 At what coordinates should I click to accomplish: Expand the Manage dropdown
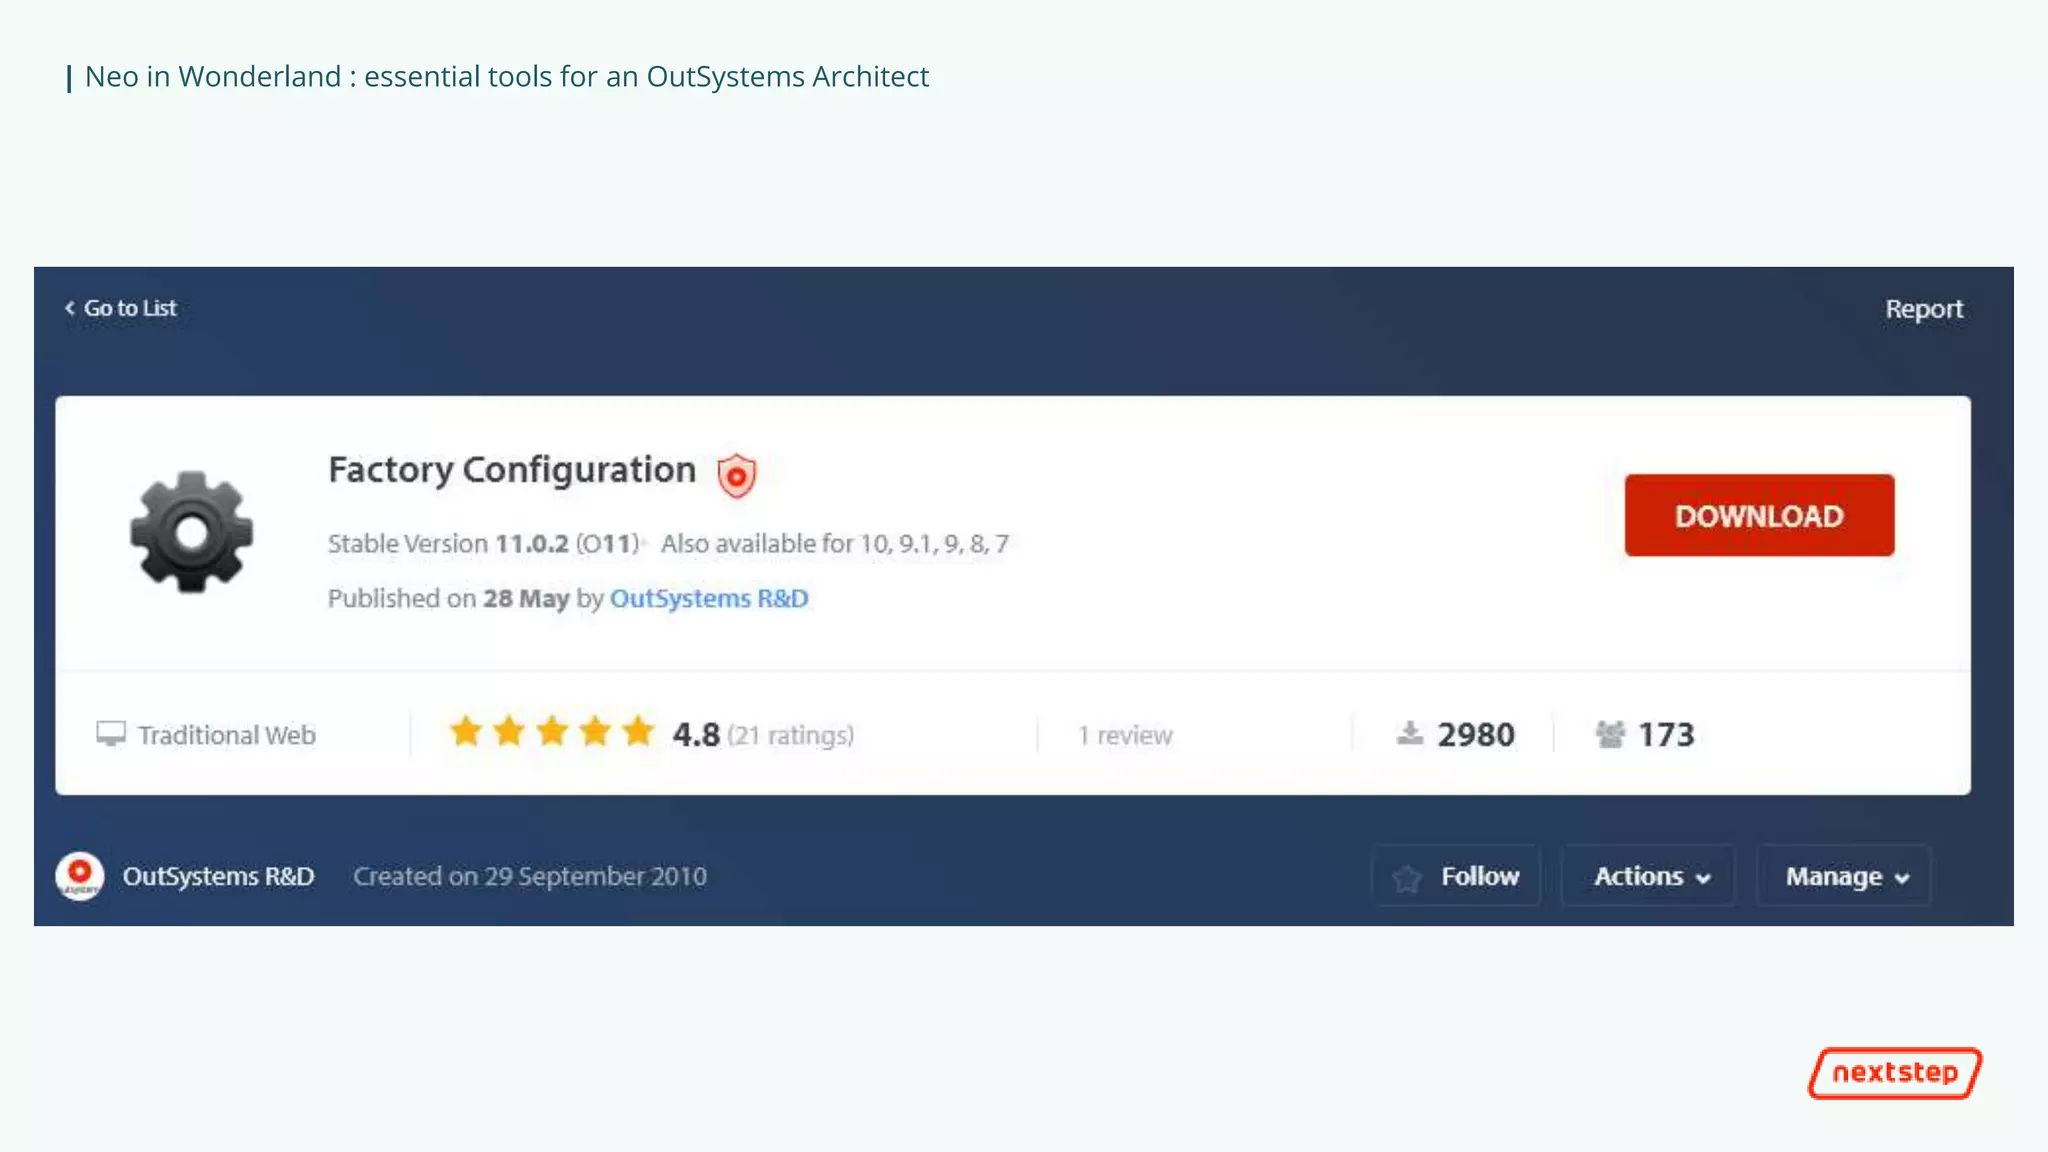[1845, 876]
